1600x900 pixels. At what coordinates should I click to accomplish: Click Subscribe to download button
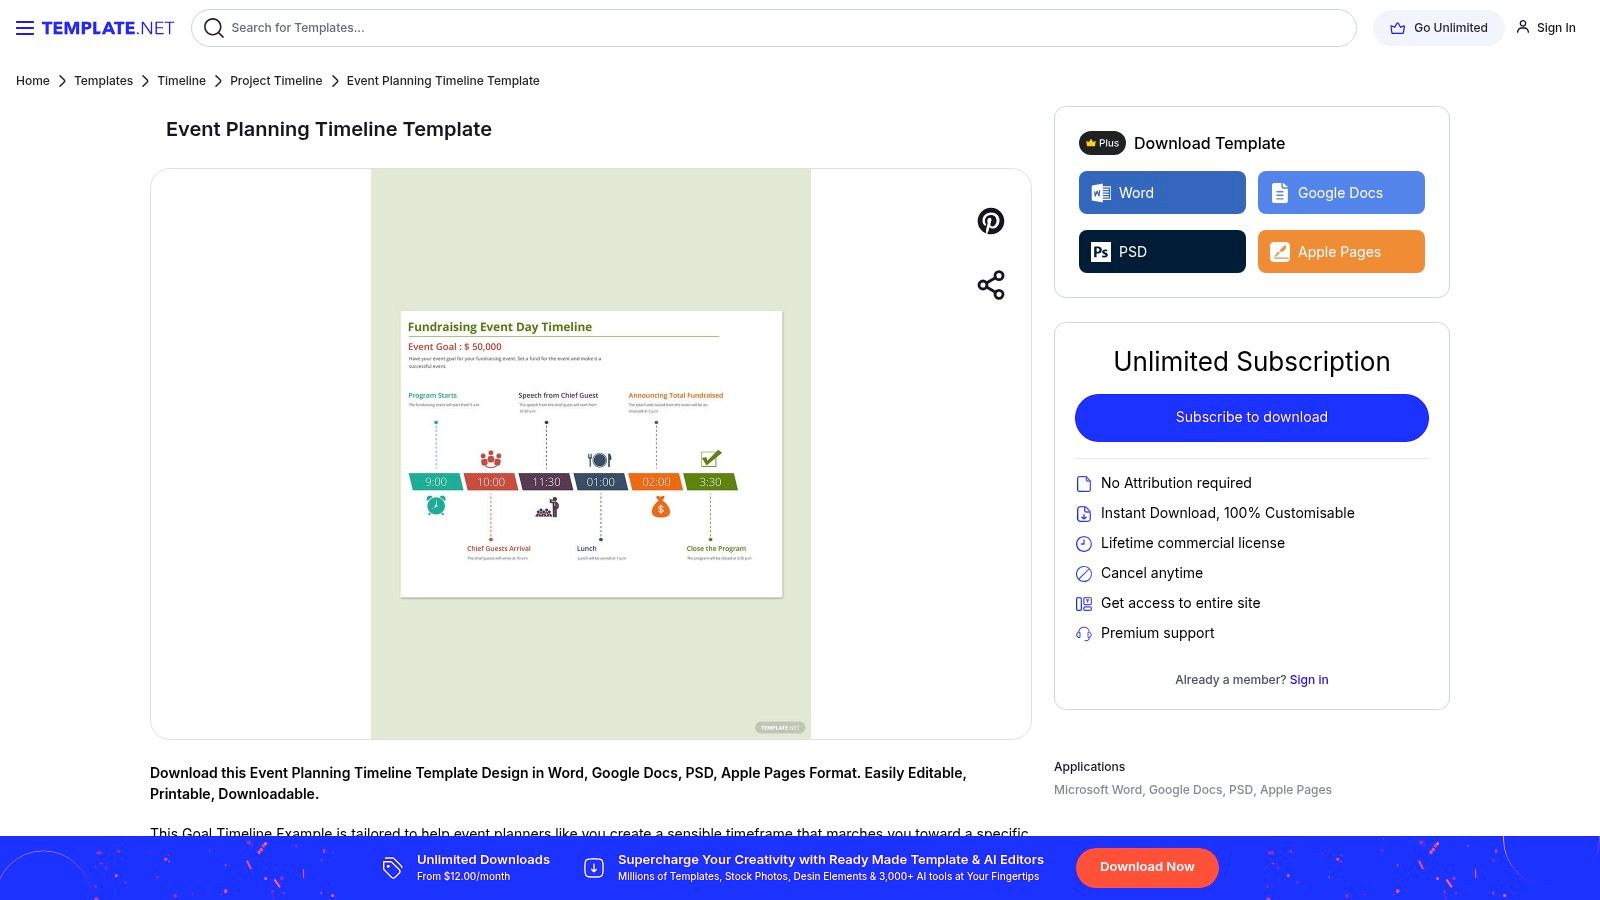point(1252,417)
